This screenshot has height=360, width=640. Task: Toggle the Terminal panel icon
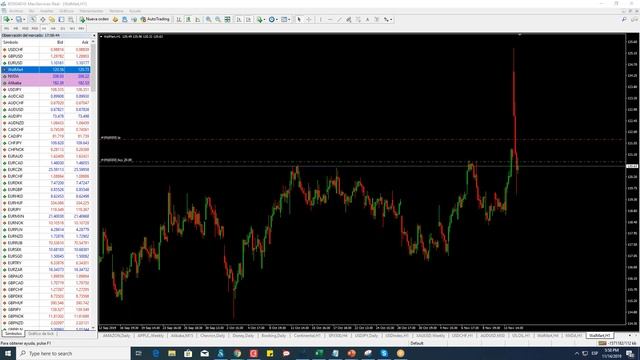[61, 19]
